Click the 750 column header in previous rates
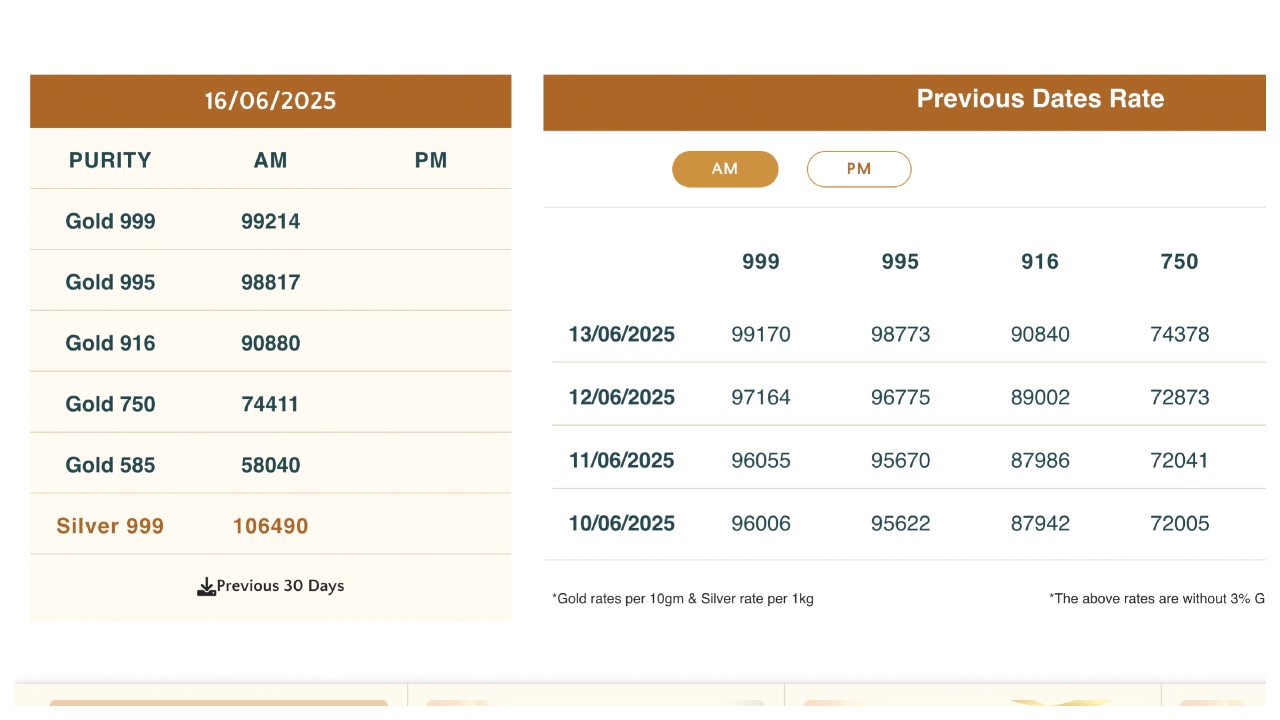 tap(1179, 262)
